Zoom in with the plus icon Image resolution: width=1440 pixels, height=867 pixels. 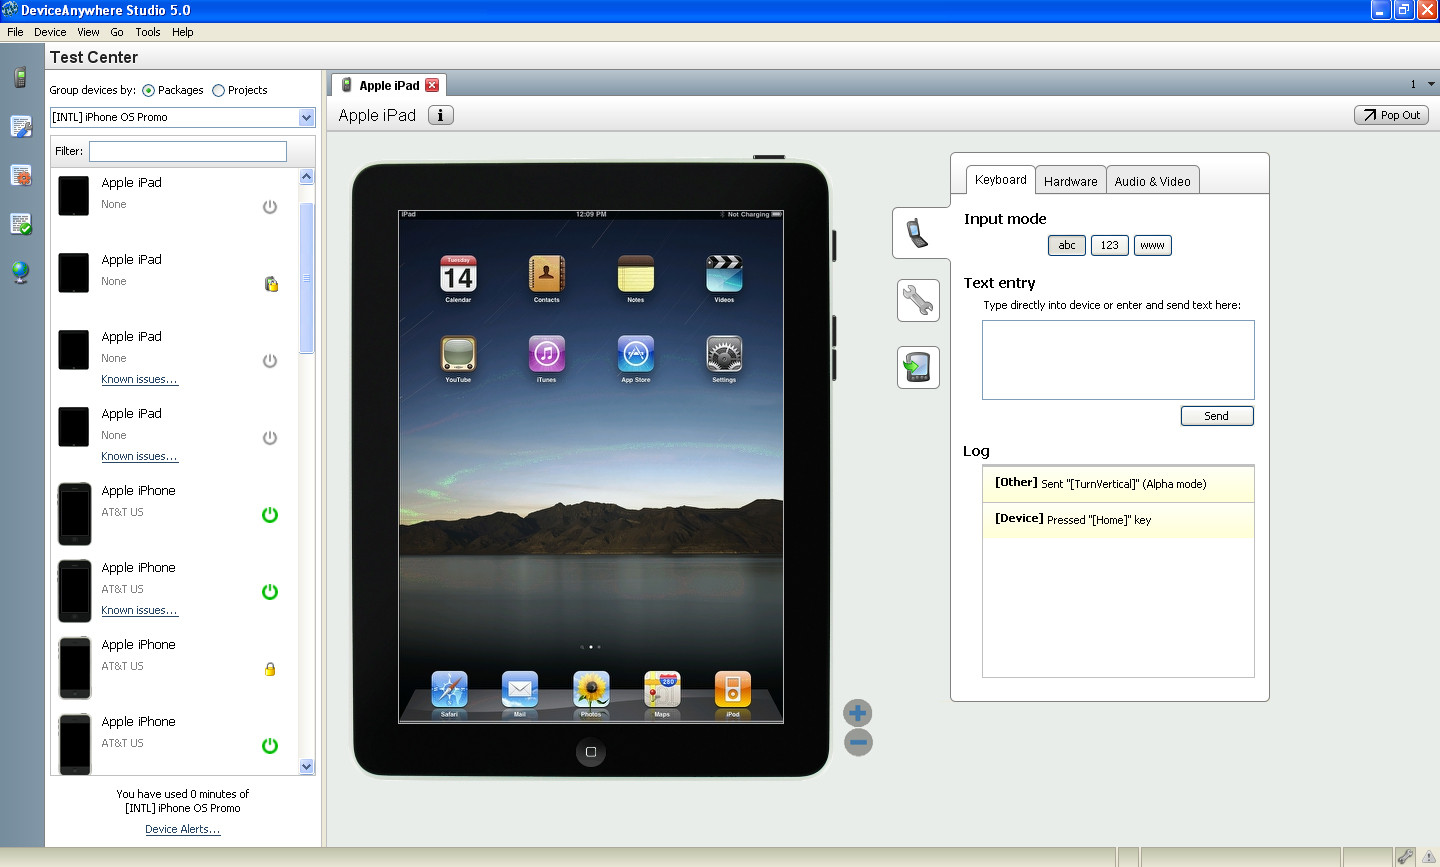click(858, 713)
